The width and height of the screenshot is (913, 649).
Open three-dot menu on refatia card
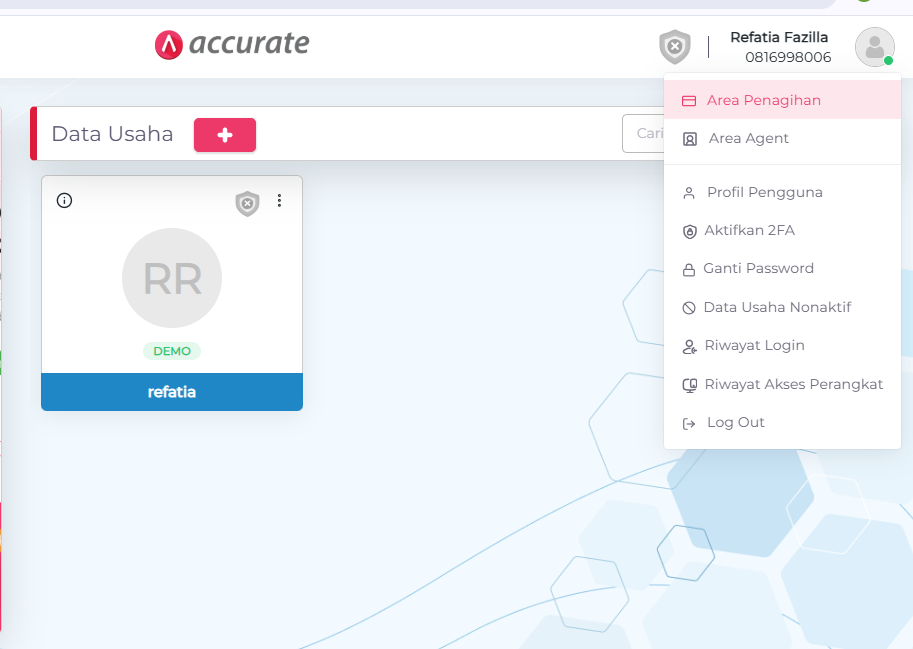tap(279, 201)
